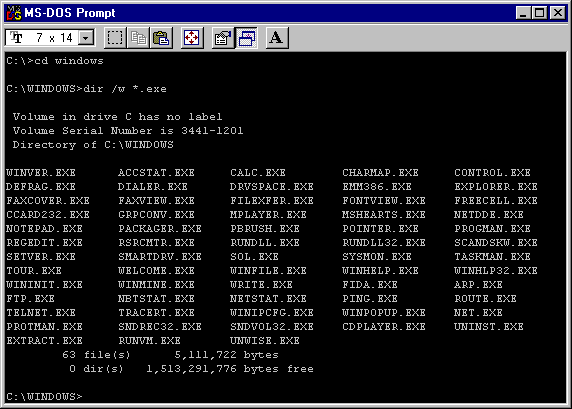Click CHARMAP.EXE file name

[x=380, y=173]
